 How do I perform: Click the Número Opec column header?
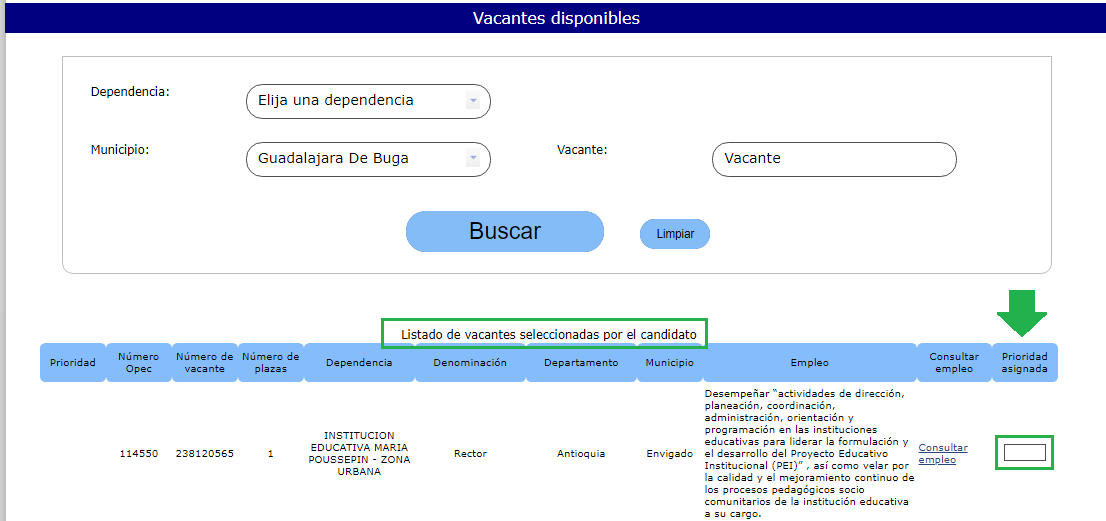pyautogui.click(x=138, y=362)
